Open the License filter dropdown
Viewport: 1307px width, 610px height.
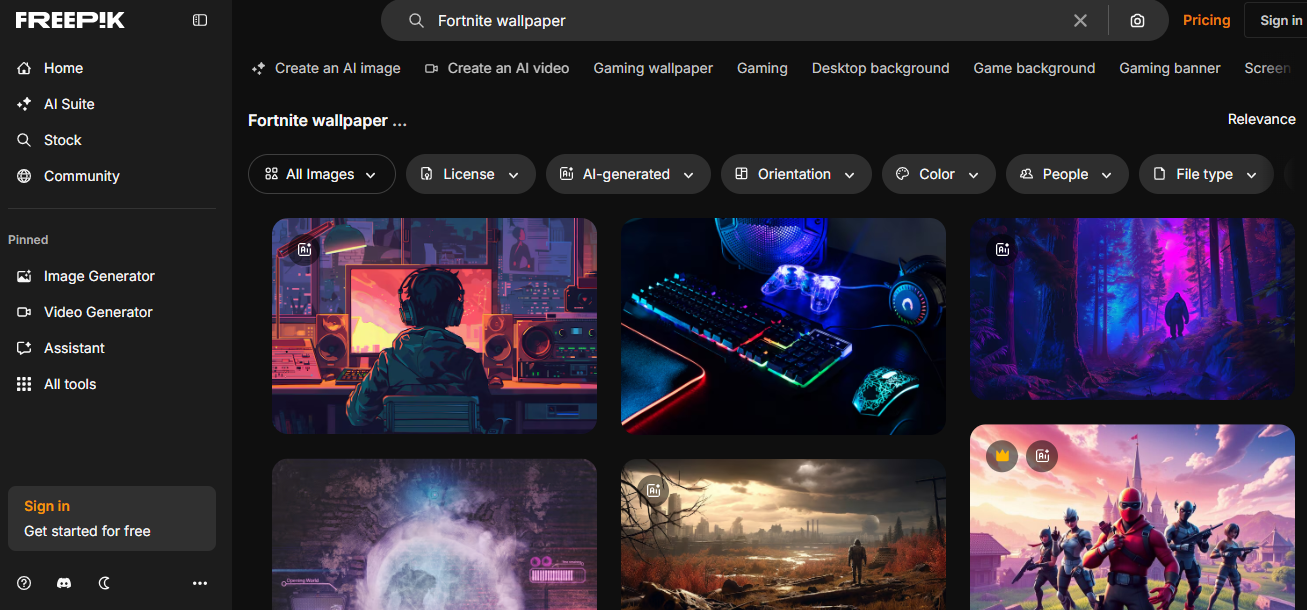coord(470,174)
